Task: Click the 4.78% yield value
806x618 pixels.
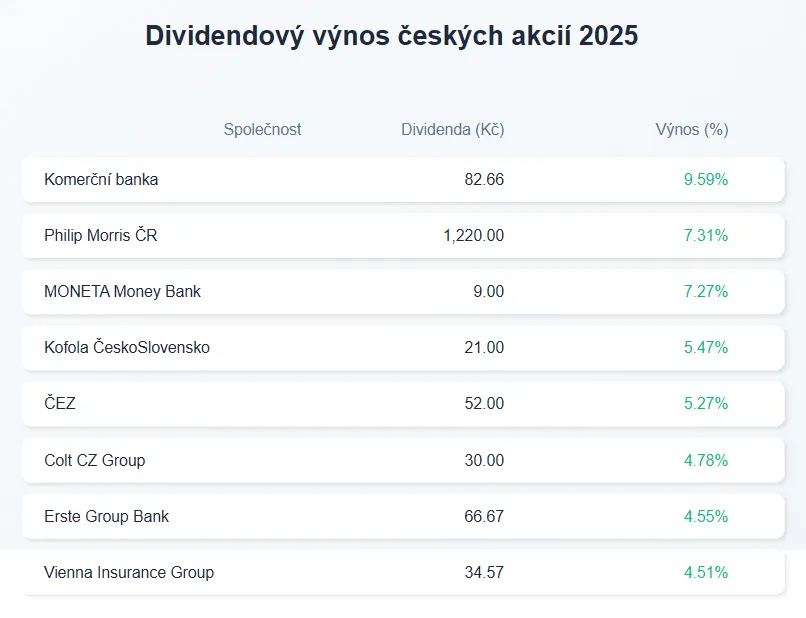Action: tap(705, 460)
